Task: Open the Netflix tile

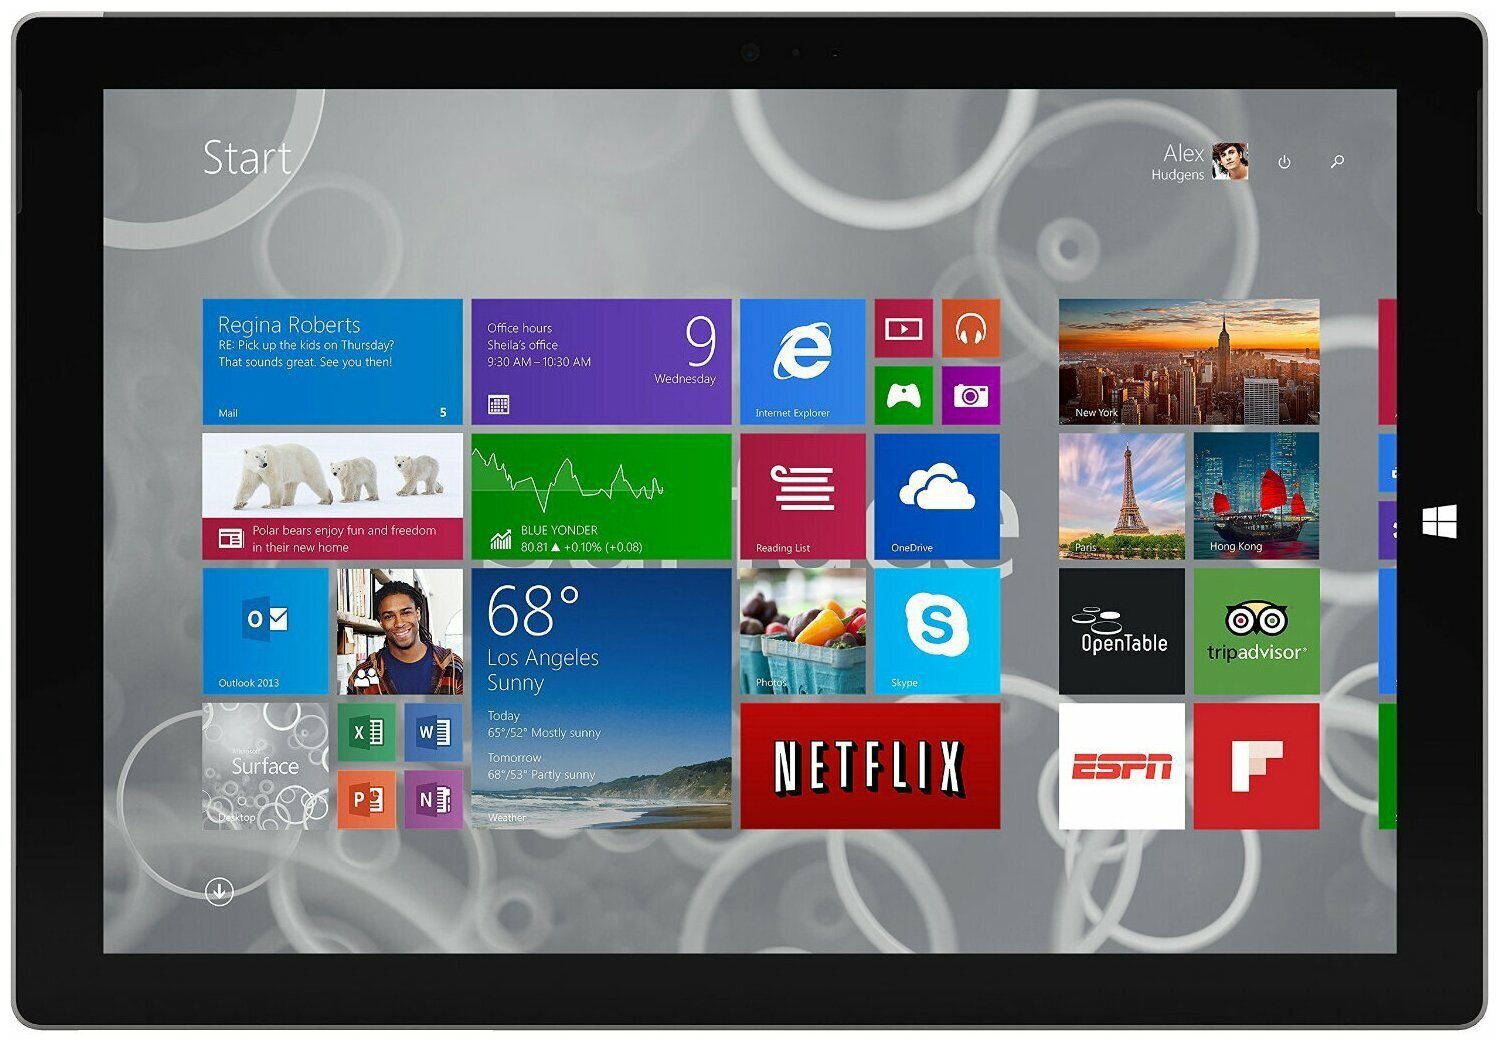Action: [870, 766]
